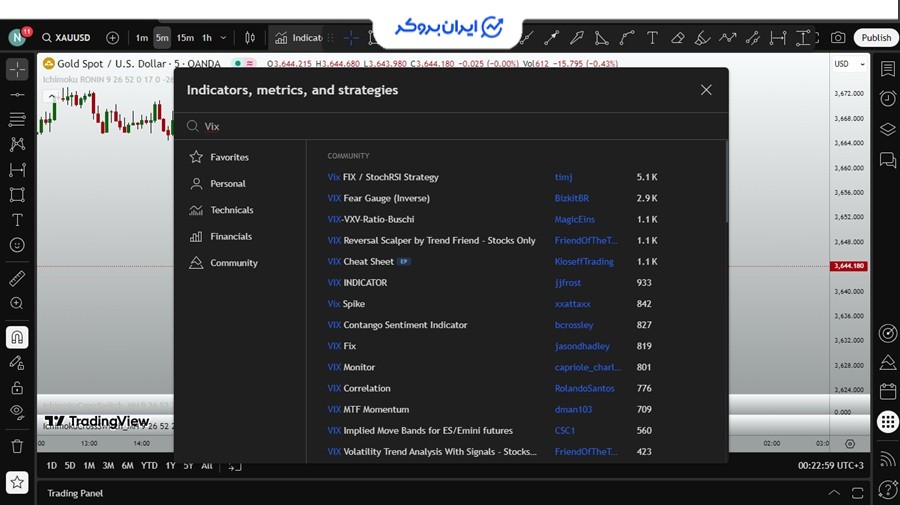Expand the time interval dropdown arrow
Screen dimensions: 900x505
223,38
